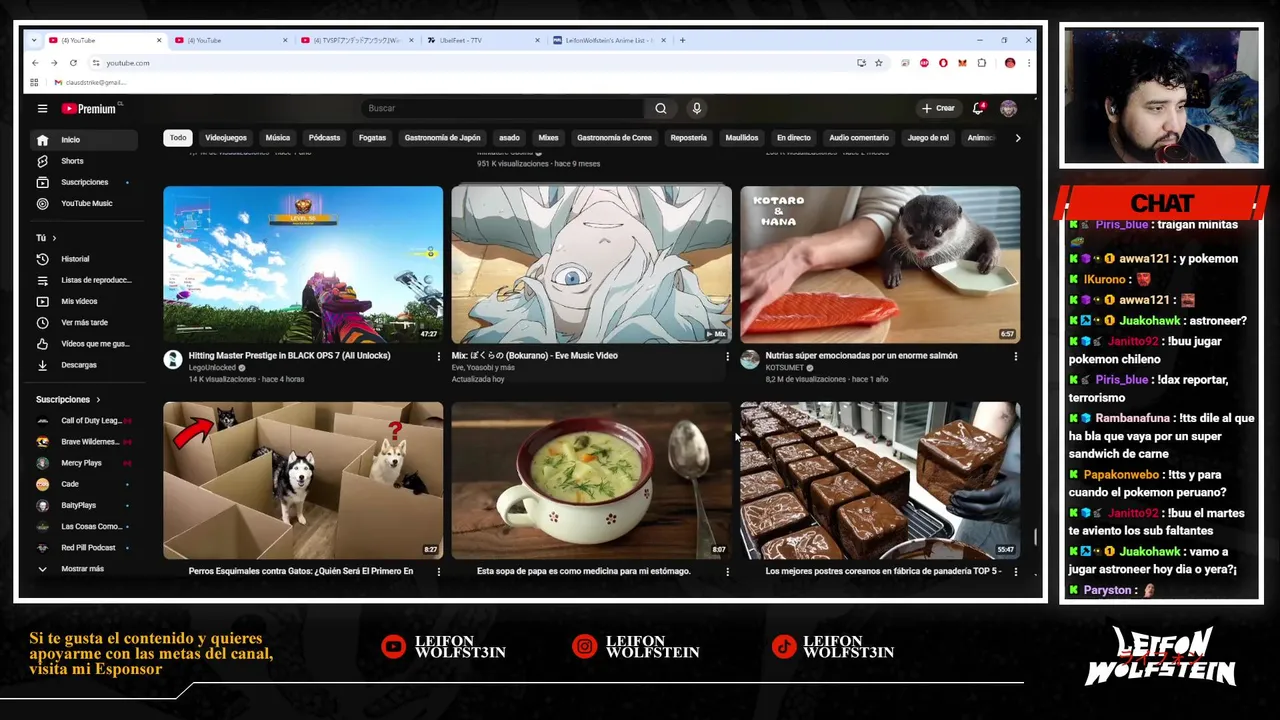The width and height of the screenshot is (1280, 720).
Task: Open Red Pill Podcast subscription
Action: [84, 548]
